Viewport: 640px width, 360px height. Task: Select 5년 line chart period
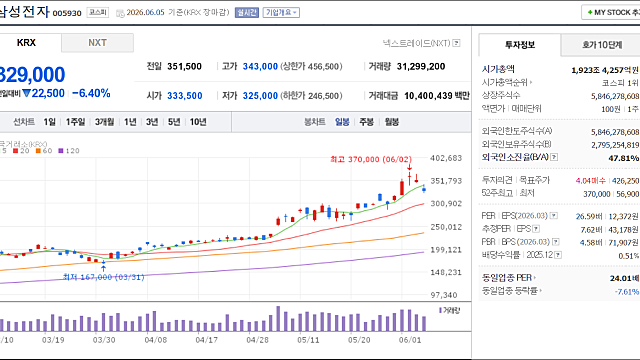(174, 122)
